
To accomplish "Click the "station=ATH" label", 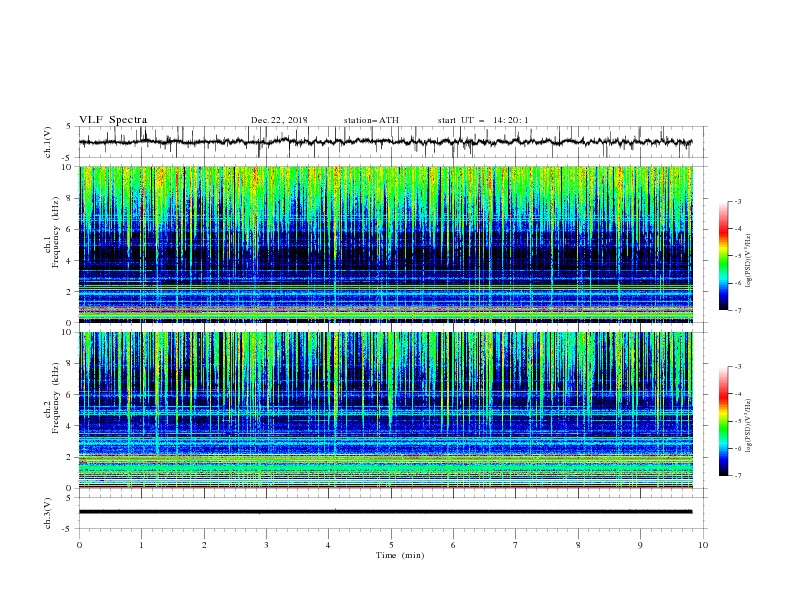I will (371, 120).
